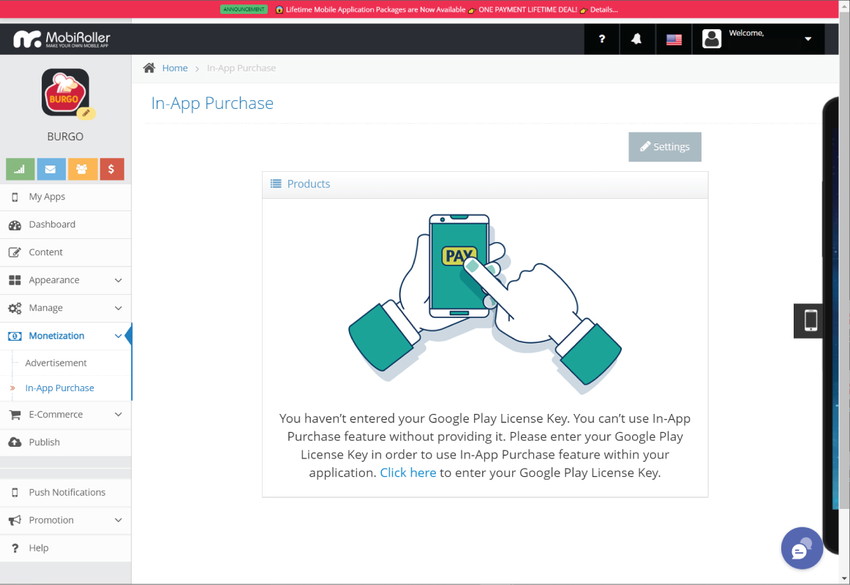This screenshot has width=850, height=585.
Task: Click the MobiRoller logo in header
Action: point(59,38)
